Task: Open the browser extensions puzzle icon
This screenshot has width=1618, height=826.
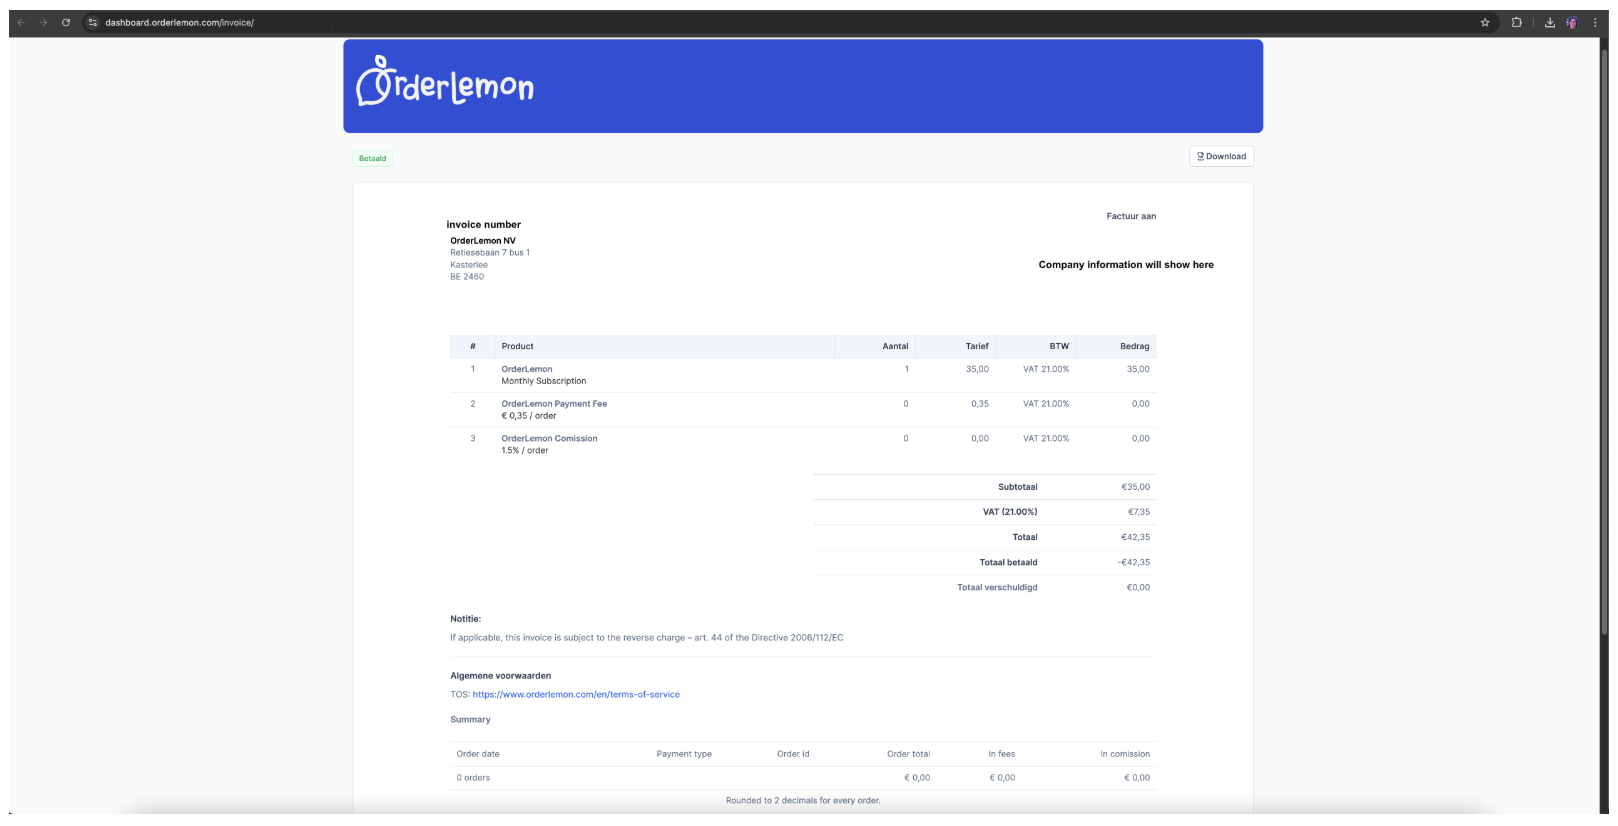Action: tap(1517, 22)
